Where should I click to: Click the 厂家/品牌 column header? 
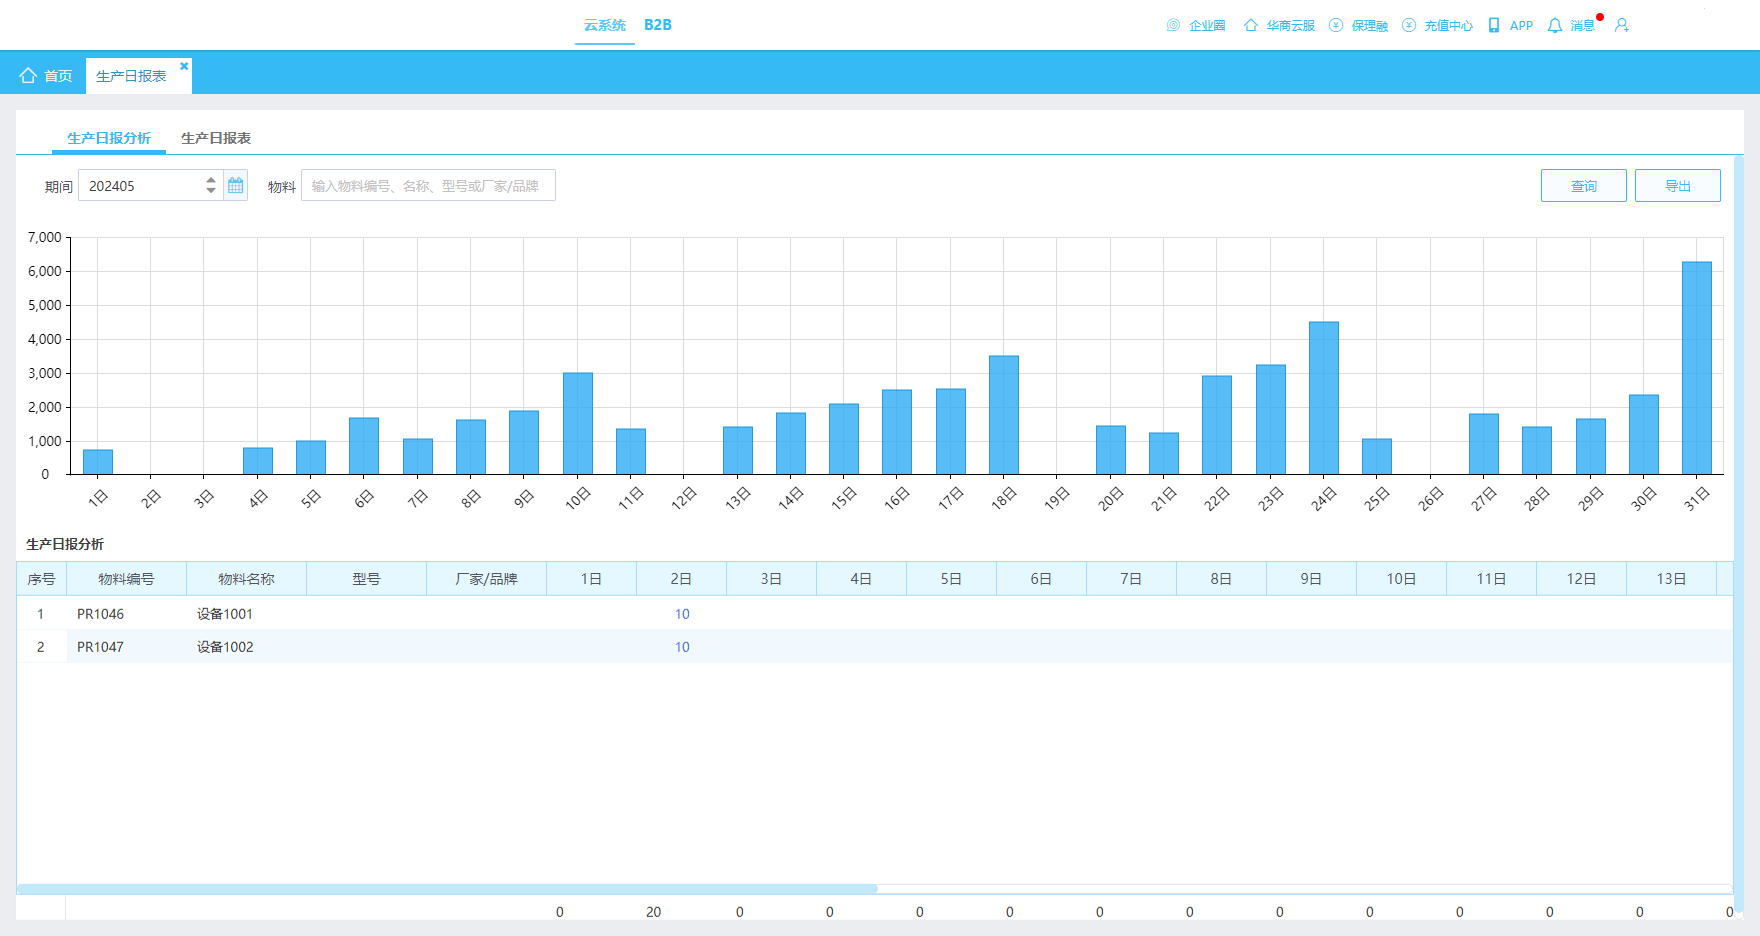(486, 579)
